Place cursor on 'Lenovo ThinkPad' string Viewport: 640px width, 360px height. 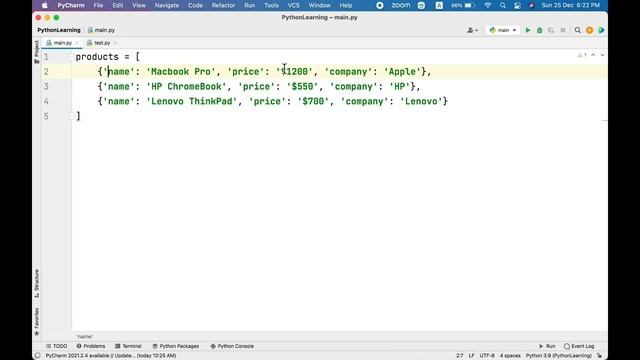click(191, 102)
